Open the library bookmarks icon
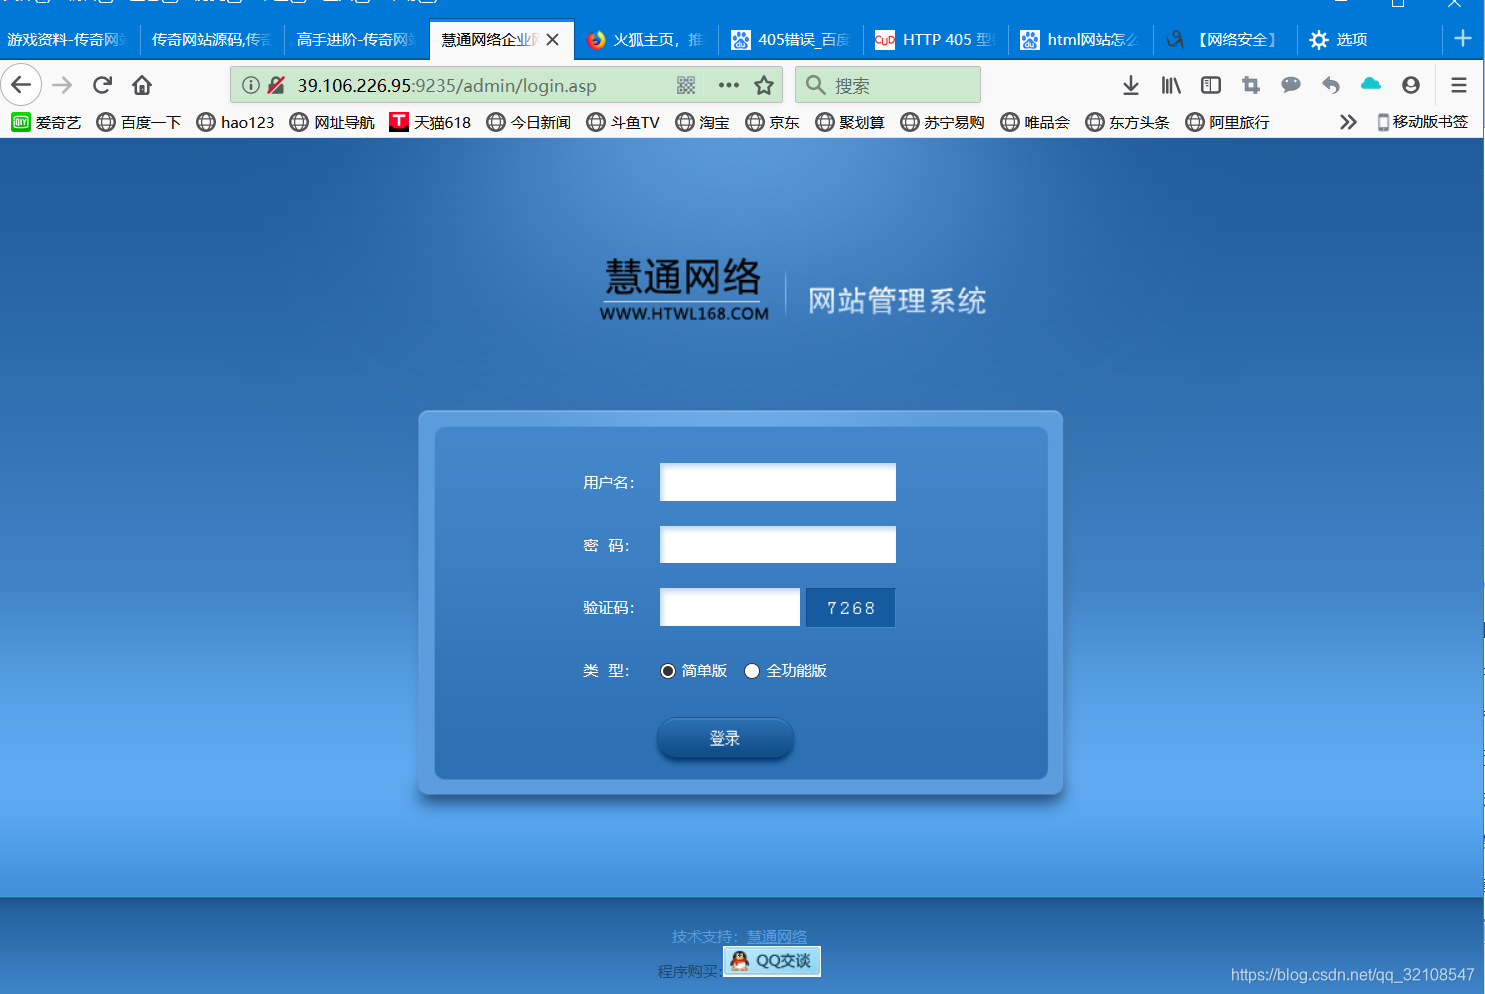 click(1171, 85)
